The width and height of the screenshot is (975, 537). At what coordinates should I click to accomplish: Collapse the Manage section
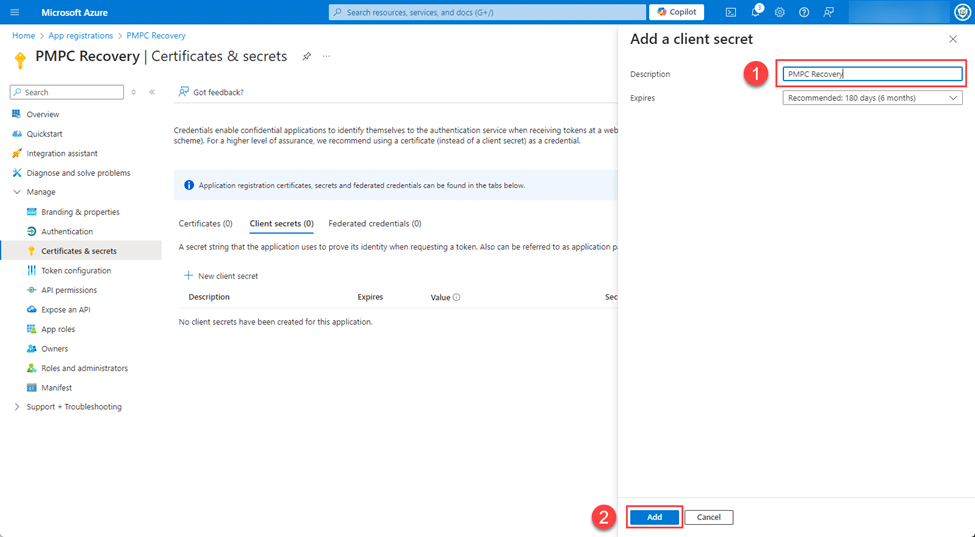point(17,192)
